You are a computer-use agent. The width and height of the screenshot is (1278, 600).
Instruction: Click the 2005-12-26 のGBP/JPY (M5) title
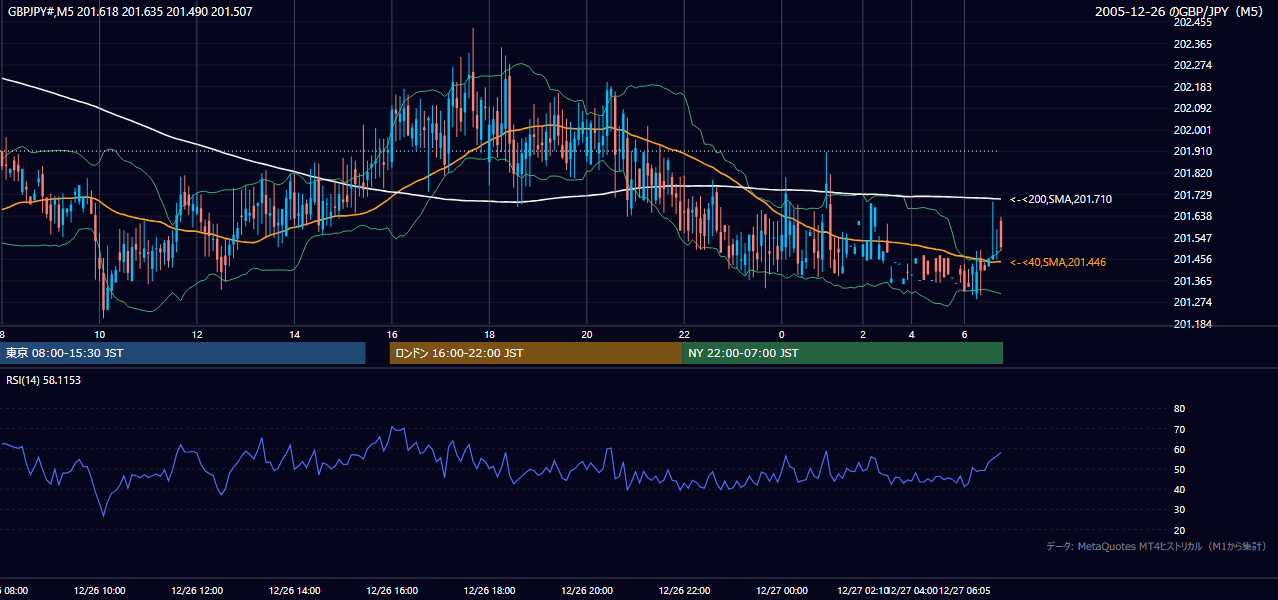(1181, 12)
